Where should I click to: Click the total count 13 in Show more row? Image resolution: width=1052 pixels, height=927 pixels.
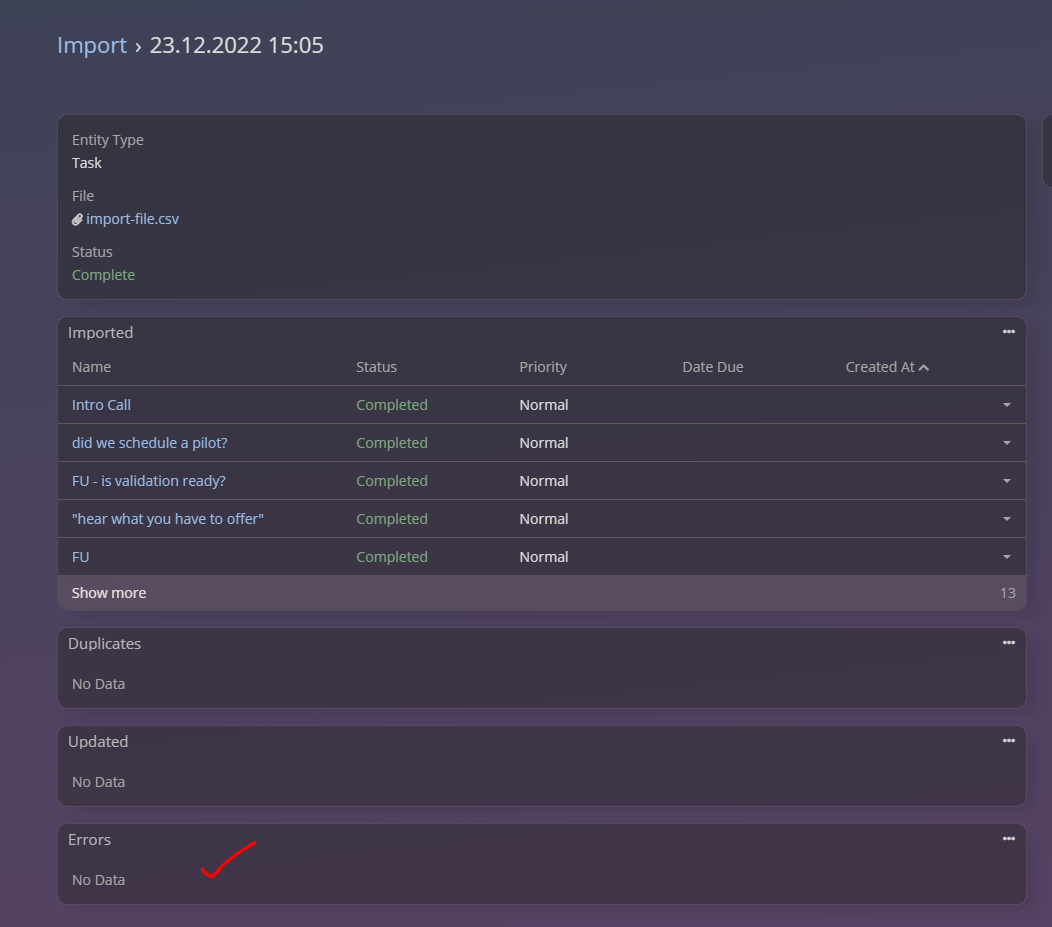[x=1008, y=593]
